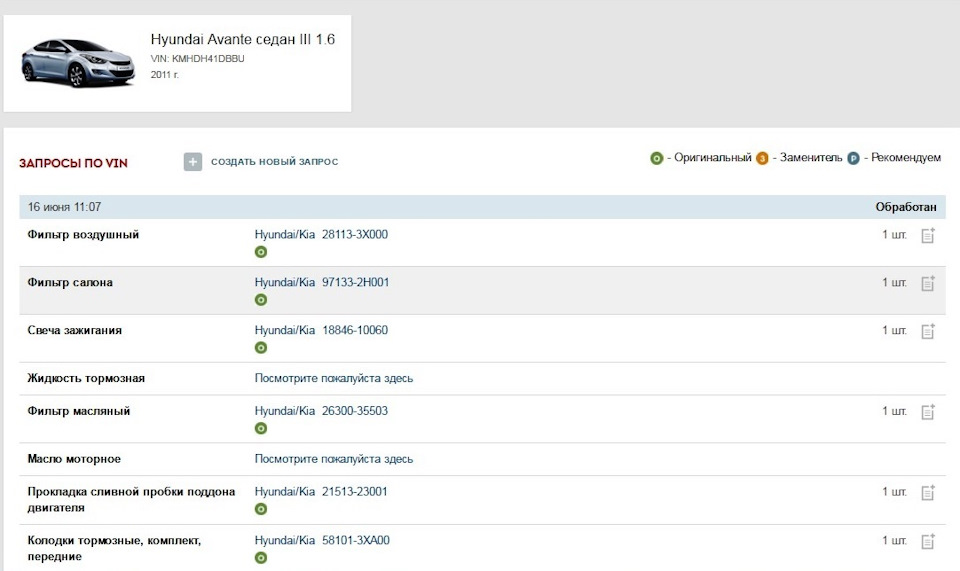Image resolution: width=960 pixels, height=571 pixels.
Task: Click note icon for Фильтр масляный row
Action: click(x=928, y=411)
